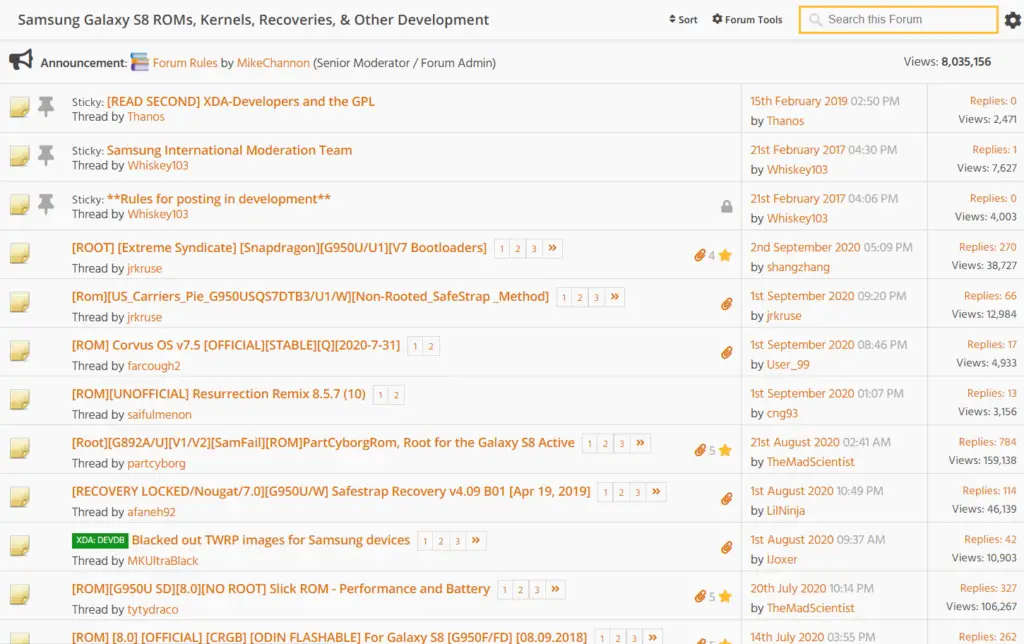Click note icon for Resurrection Remix thread
1024x644 pixels.
pos(20,400)
